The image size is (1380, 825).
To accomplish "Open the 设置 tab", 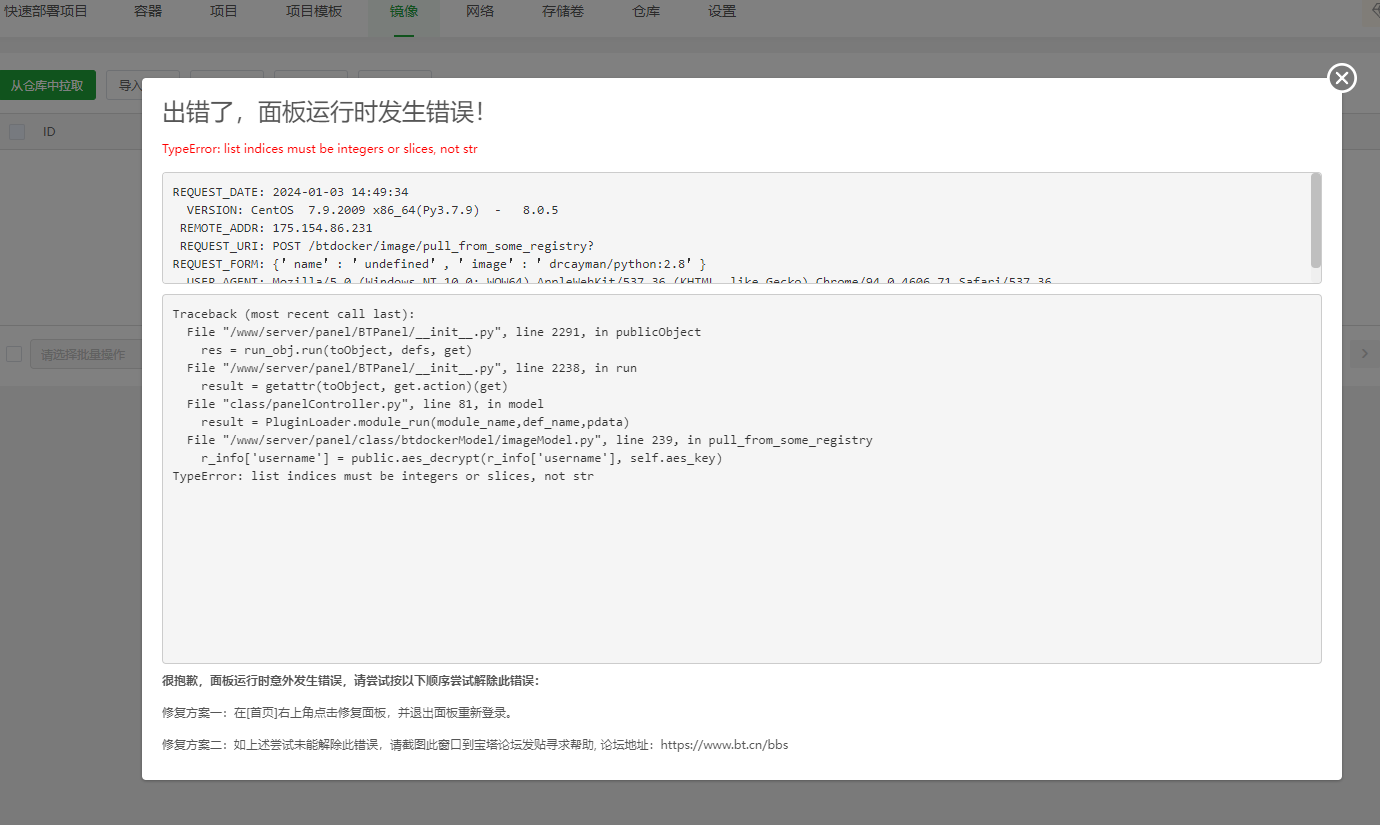I will pos(722,12).
